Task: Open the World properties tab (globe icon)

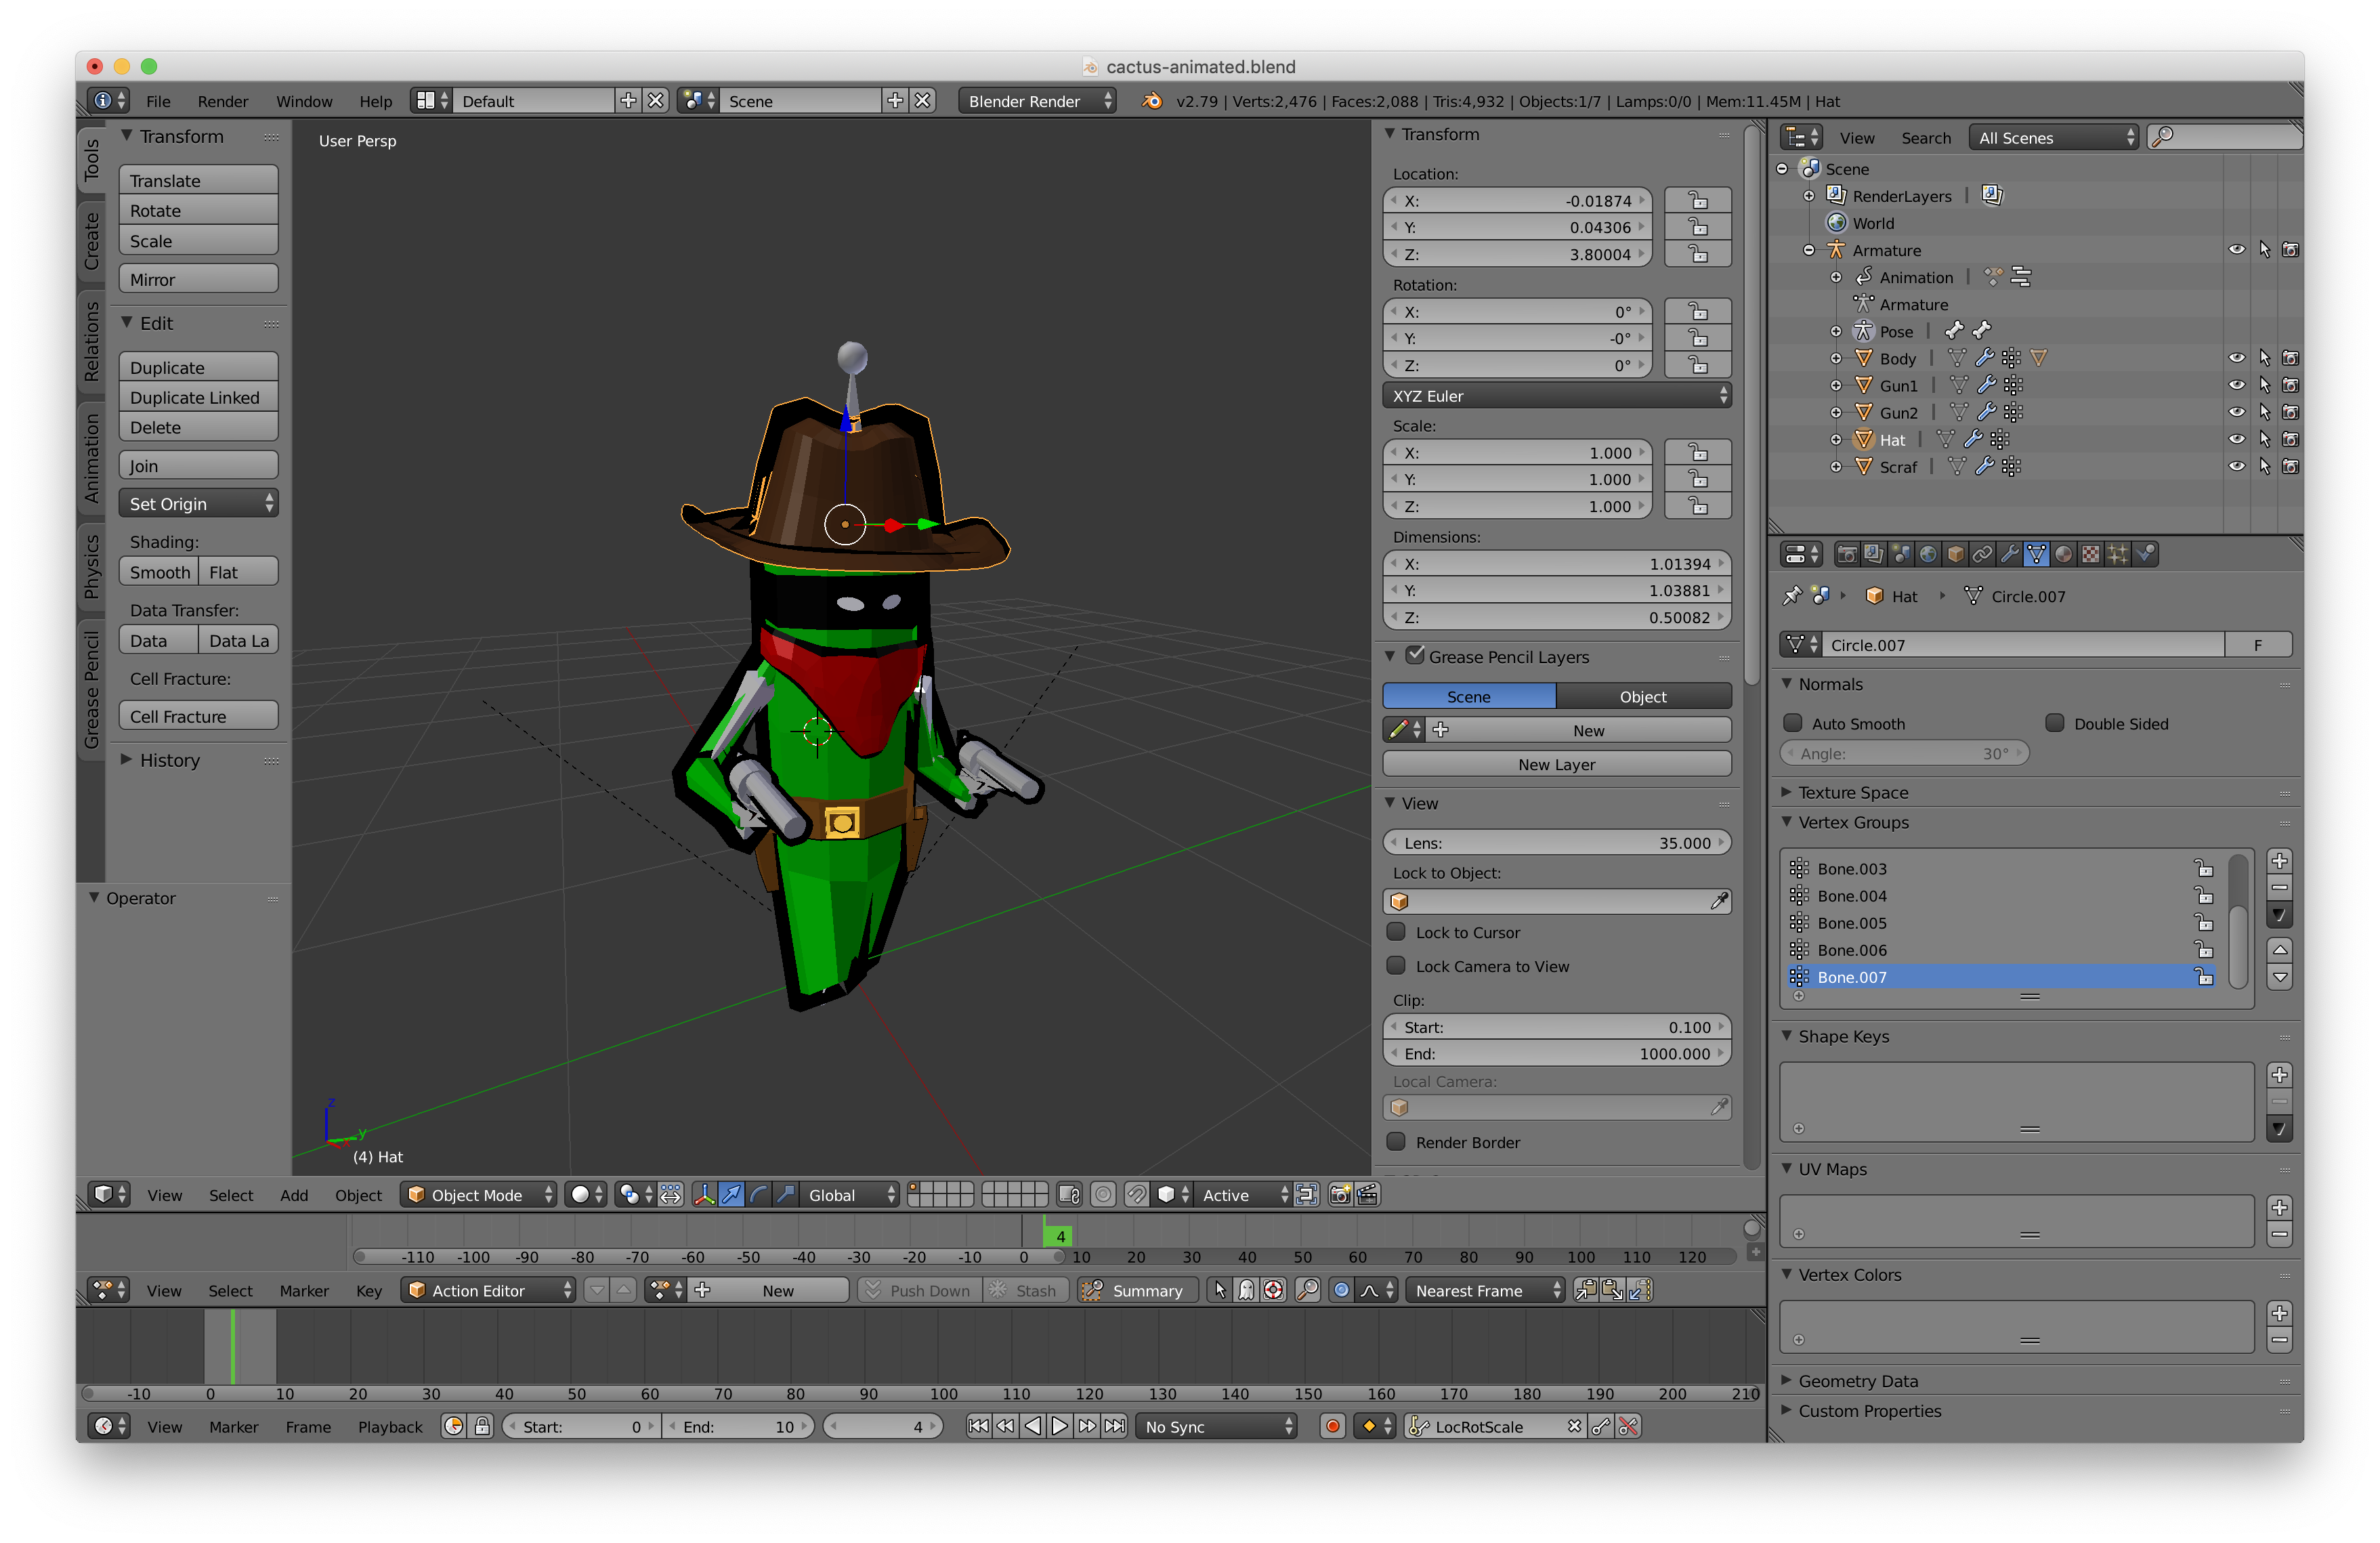Action: [x=1928, y=554]
